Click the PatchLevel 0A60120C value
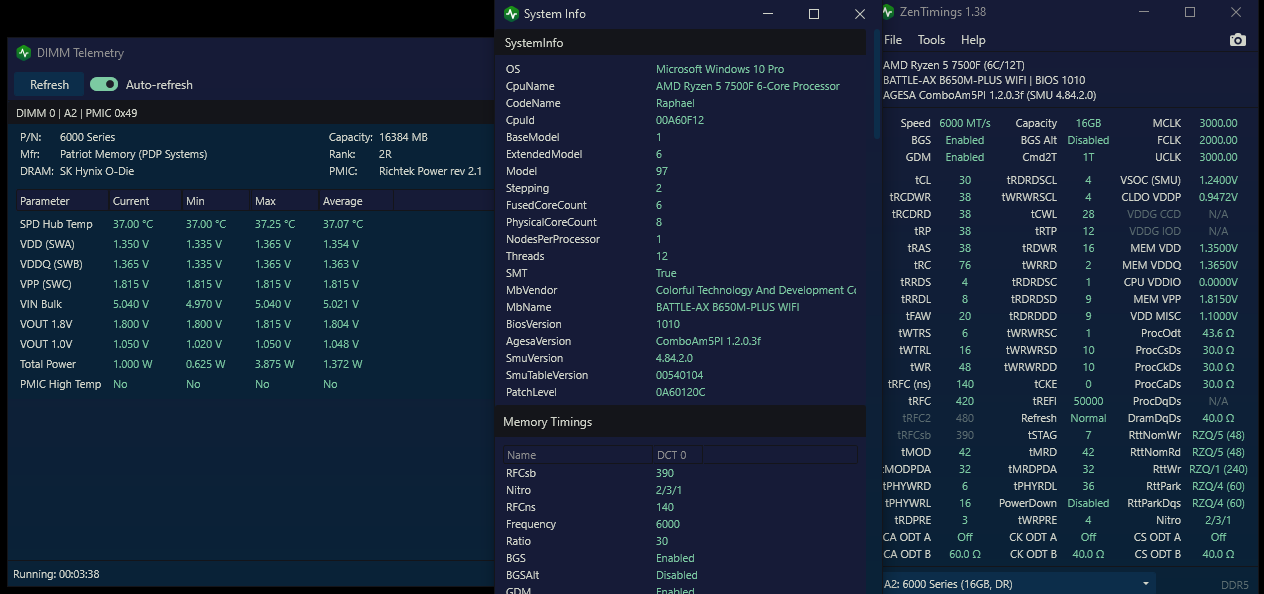1264x594 pixels. tap(680, 392)
